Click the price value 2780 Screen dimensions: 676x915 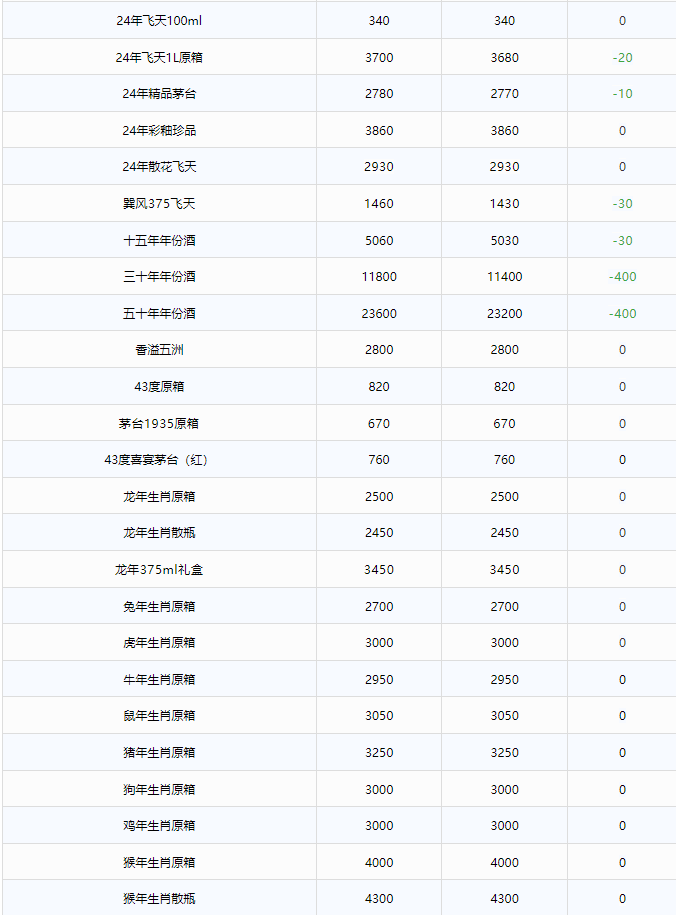(379, 93)
